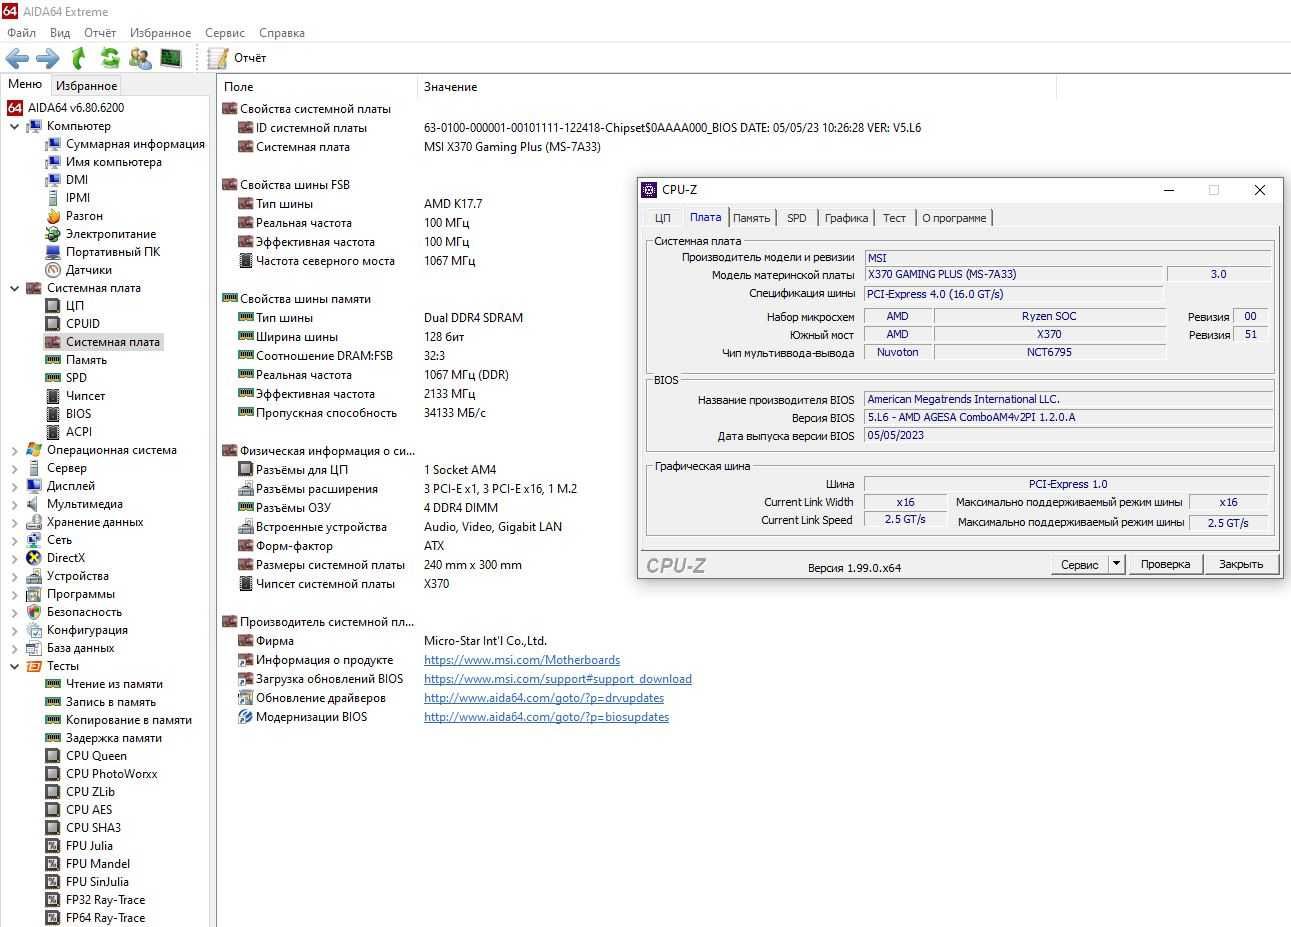1291x927 pixels.
Task: Select CPUID in the tree
Action: point(83,324)
